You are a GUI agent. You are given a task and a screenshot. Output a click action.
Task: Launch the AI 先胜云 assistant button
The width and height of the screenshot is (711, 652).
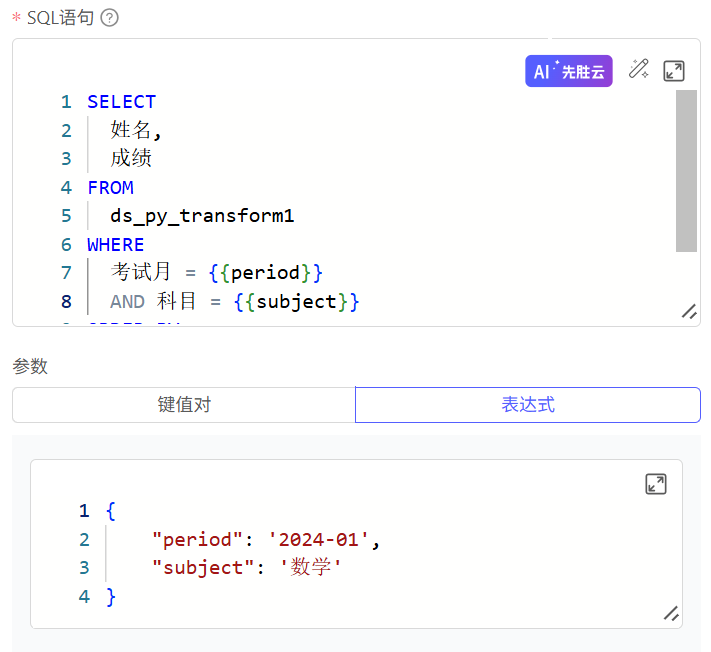[x=569, y=71]
